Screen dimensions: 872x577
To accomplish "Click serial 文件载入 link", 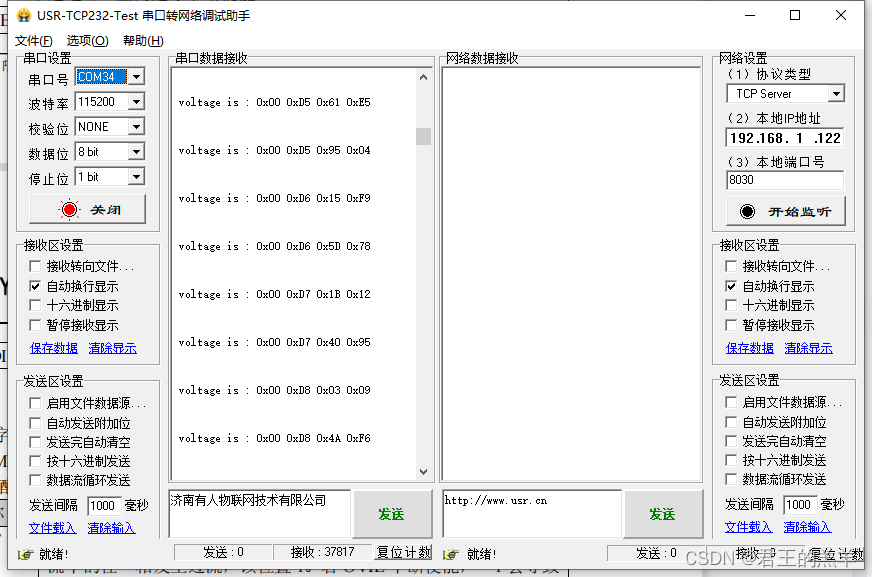I will point(52,528).
